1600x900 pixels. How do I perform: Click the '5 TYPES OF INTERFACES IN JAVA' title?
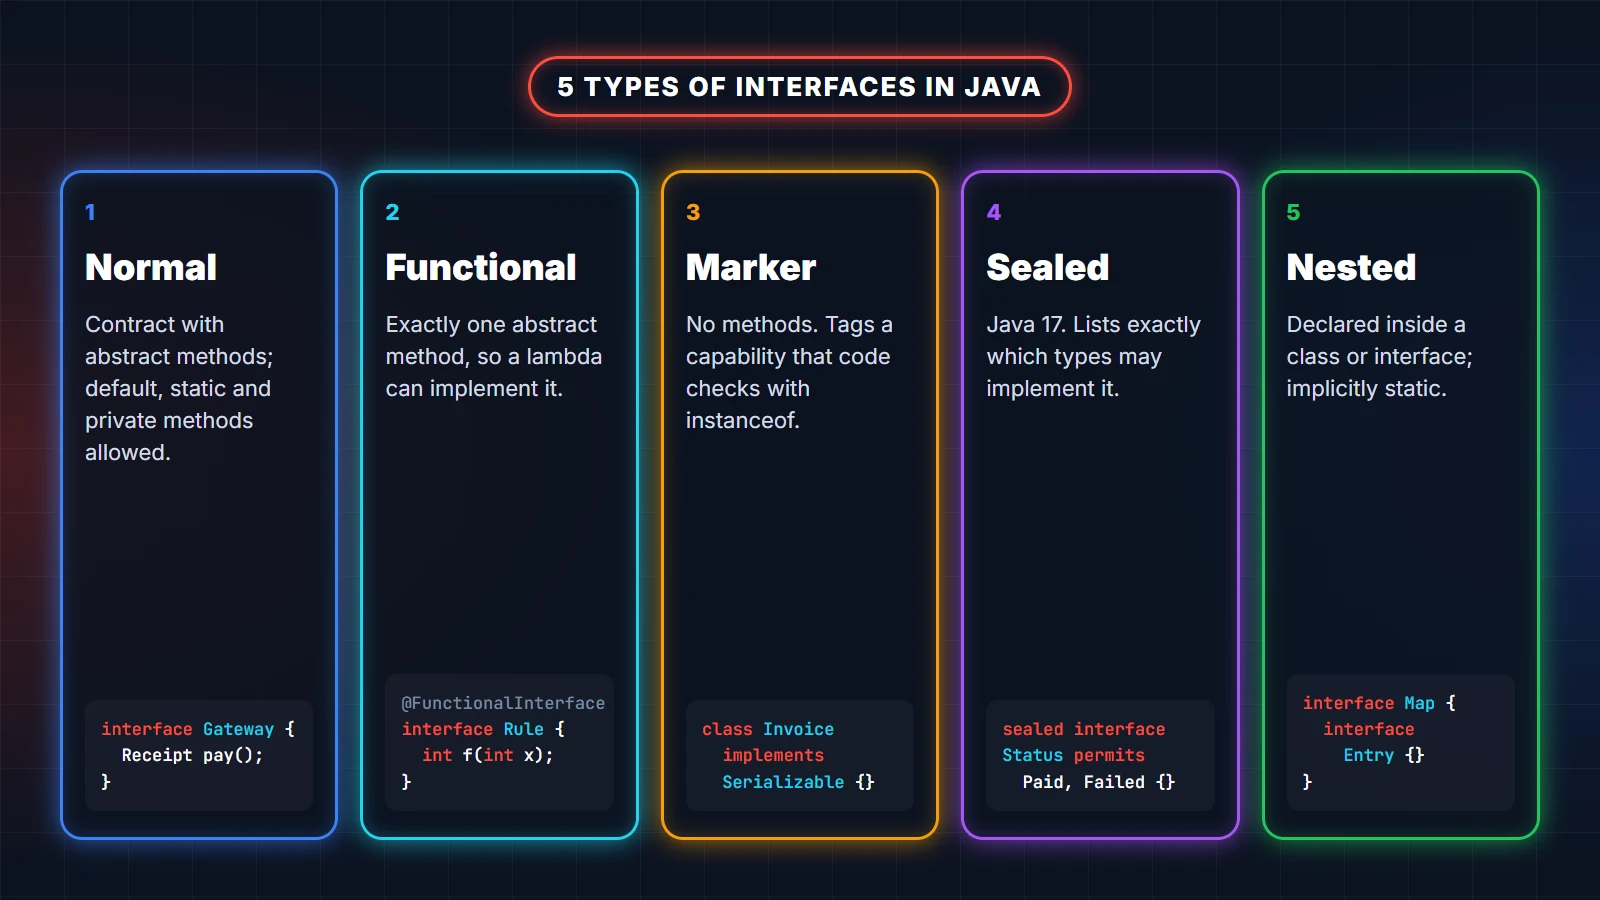click(x=799, y=87)
